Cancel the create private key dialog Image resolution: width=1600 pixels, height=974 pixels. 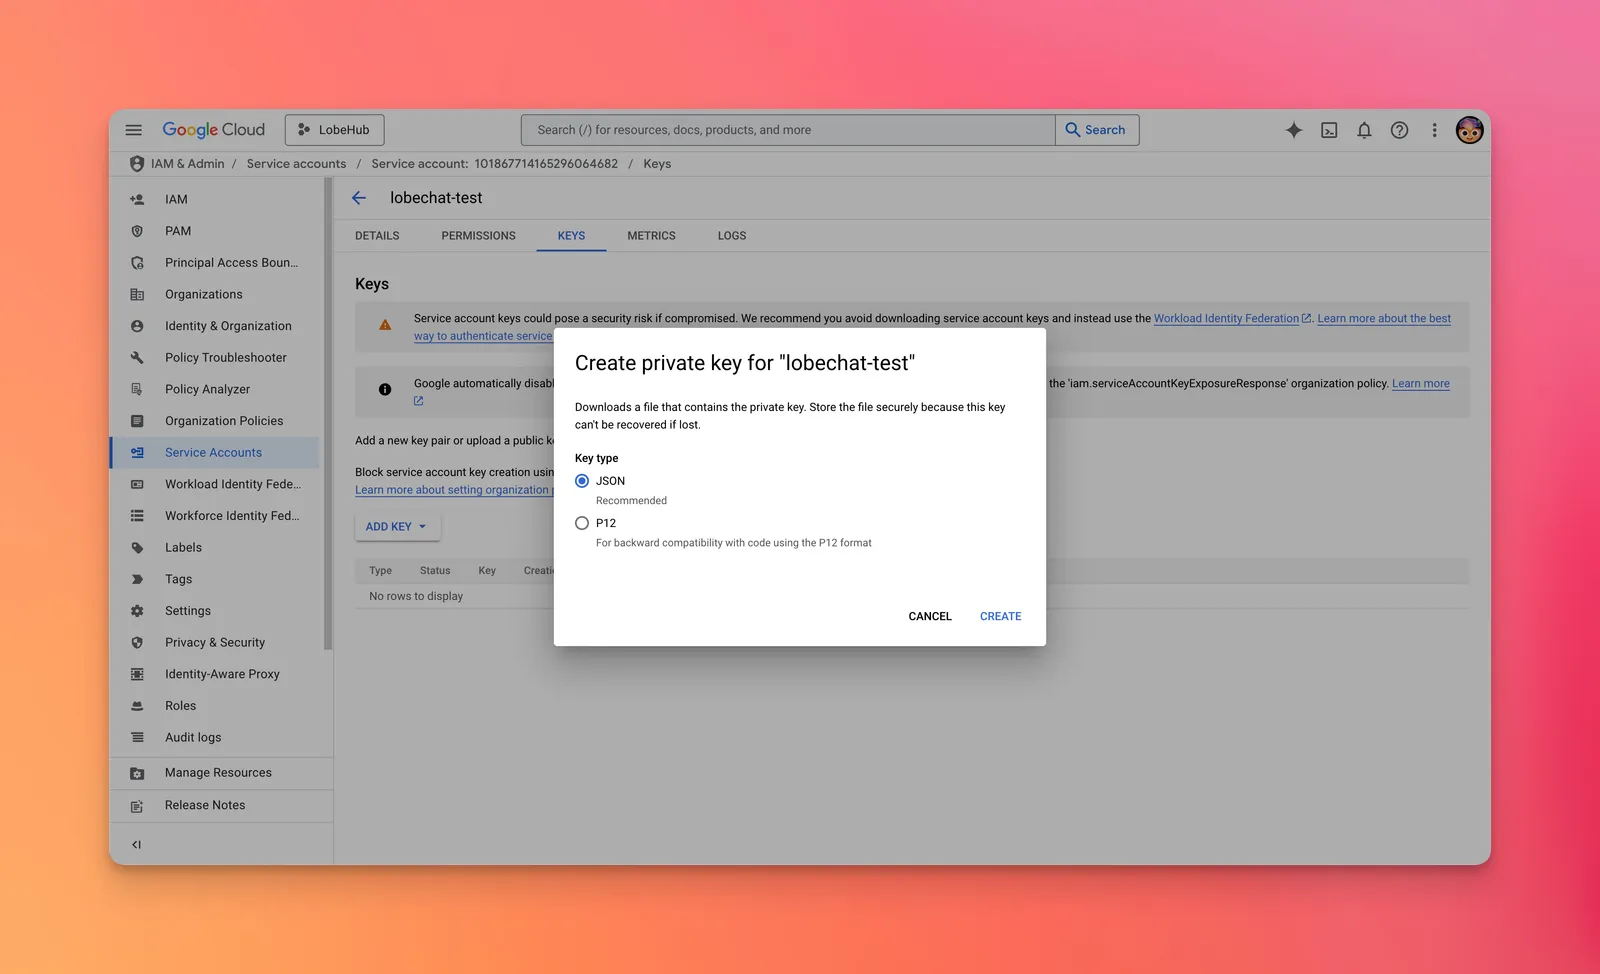click(x=929, y=616)
